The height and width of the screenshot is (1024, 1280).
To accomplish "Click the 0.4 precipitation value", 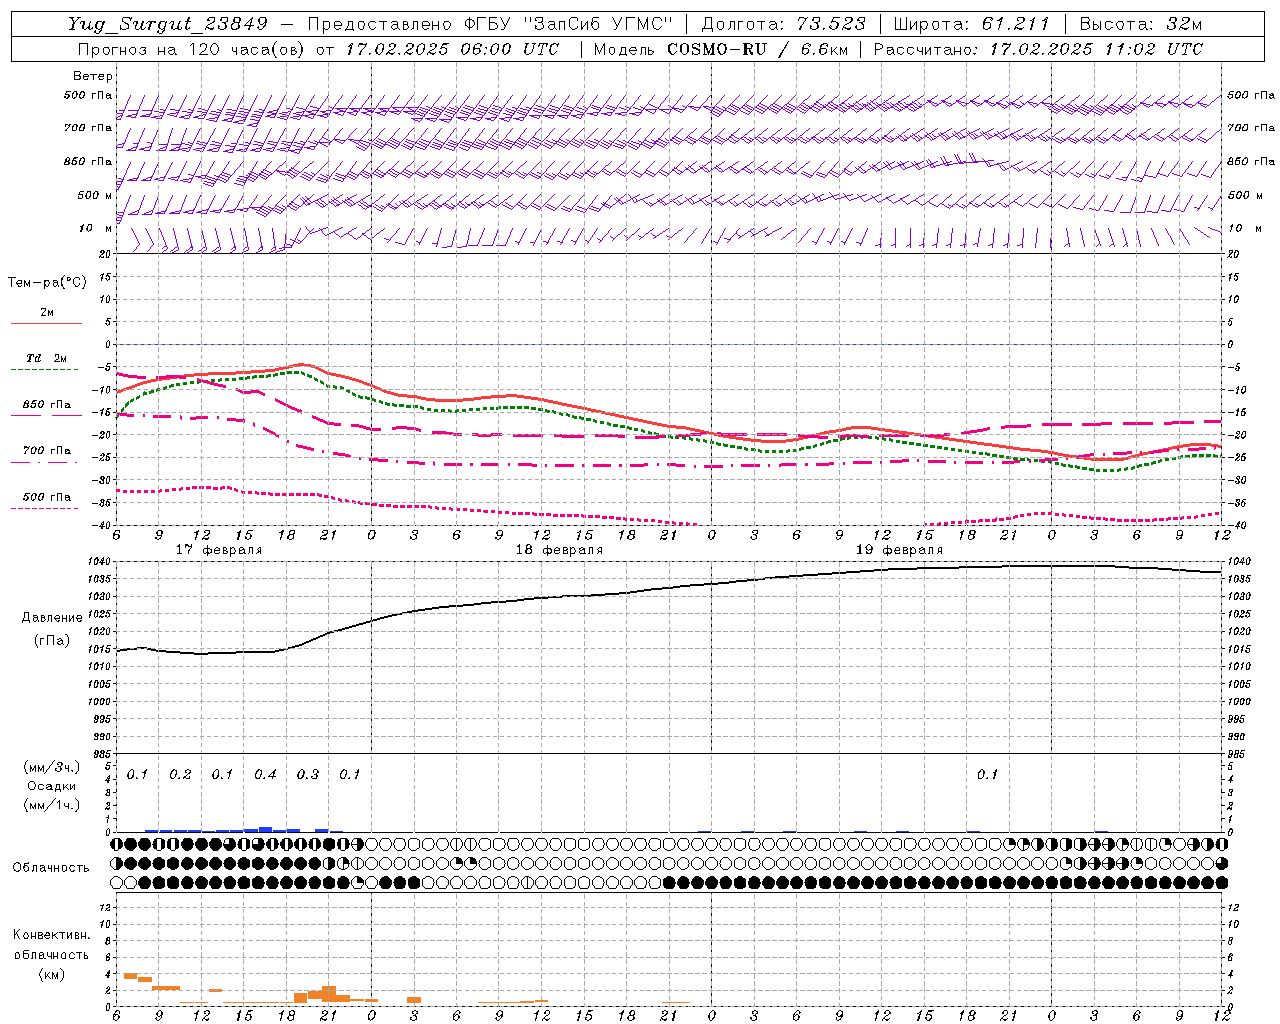I will pos(265,775).
